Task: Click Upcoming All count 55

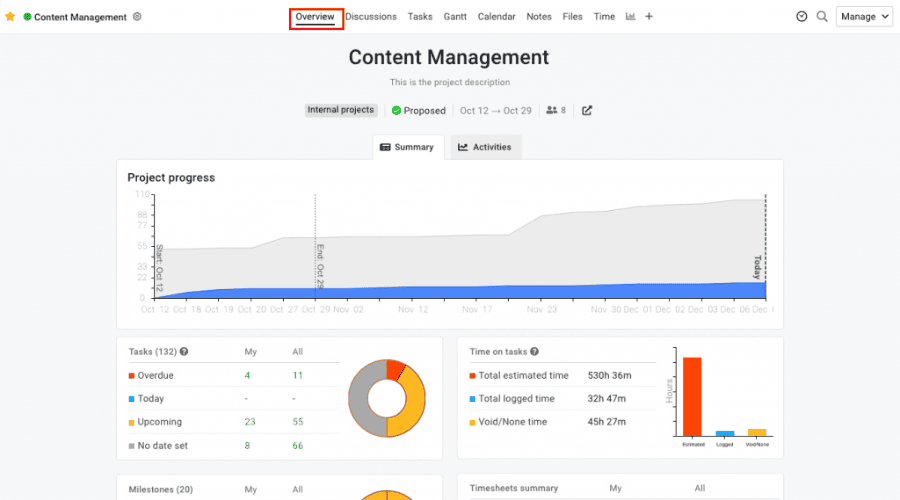Action: 297,422
